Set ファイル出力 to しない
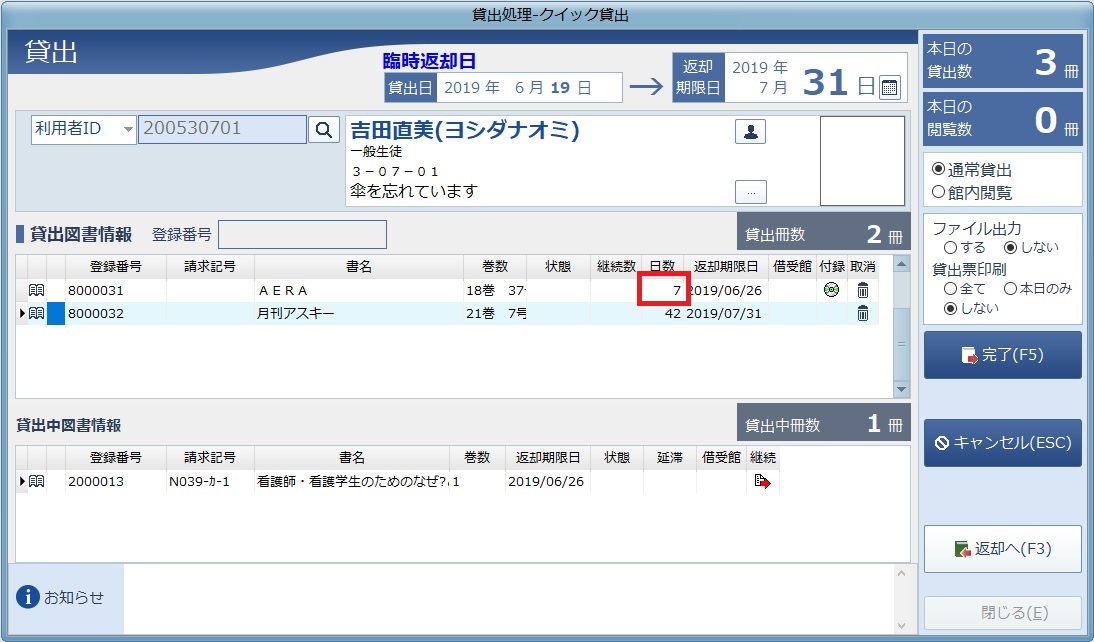The width and height of the screenshot is (1094, 642). coord(1010,247)
